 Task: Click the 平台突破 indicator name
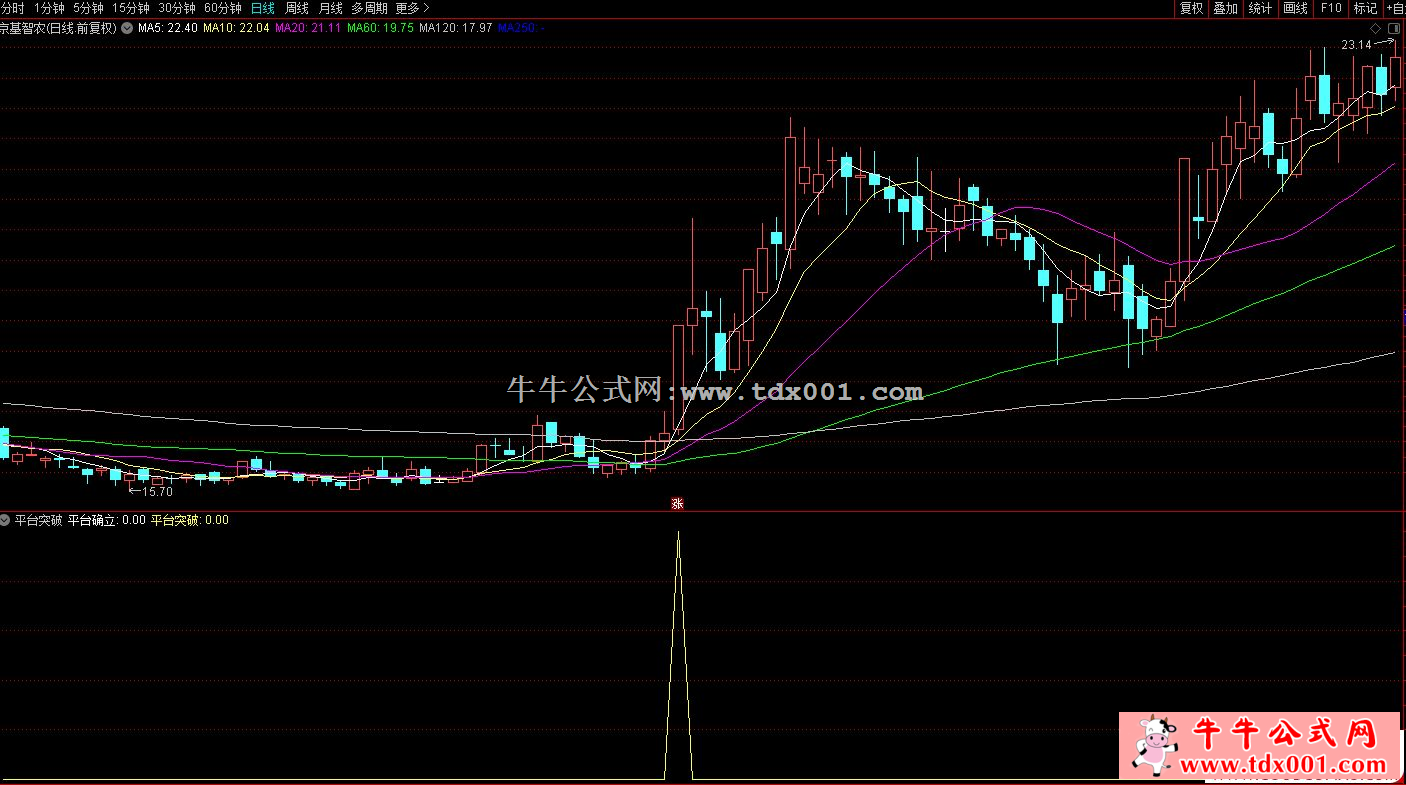39,520
